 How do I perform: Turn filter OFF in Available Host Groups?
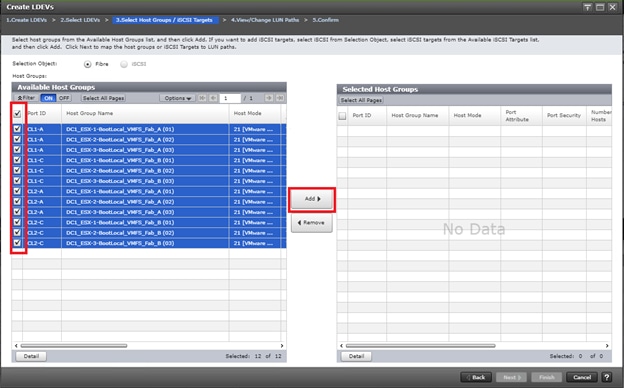64,98
